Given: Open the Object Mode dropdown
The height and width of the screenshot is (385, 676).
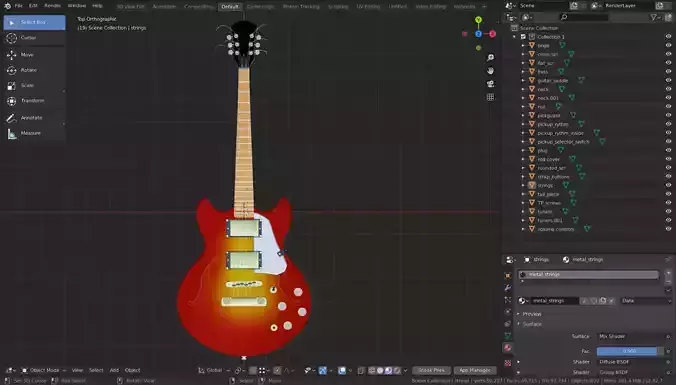Looking at the screenshot, I should 44,370.
